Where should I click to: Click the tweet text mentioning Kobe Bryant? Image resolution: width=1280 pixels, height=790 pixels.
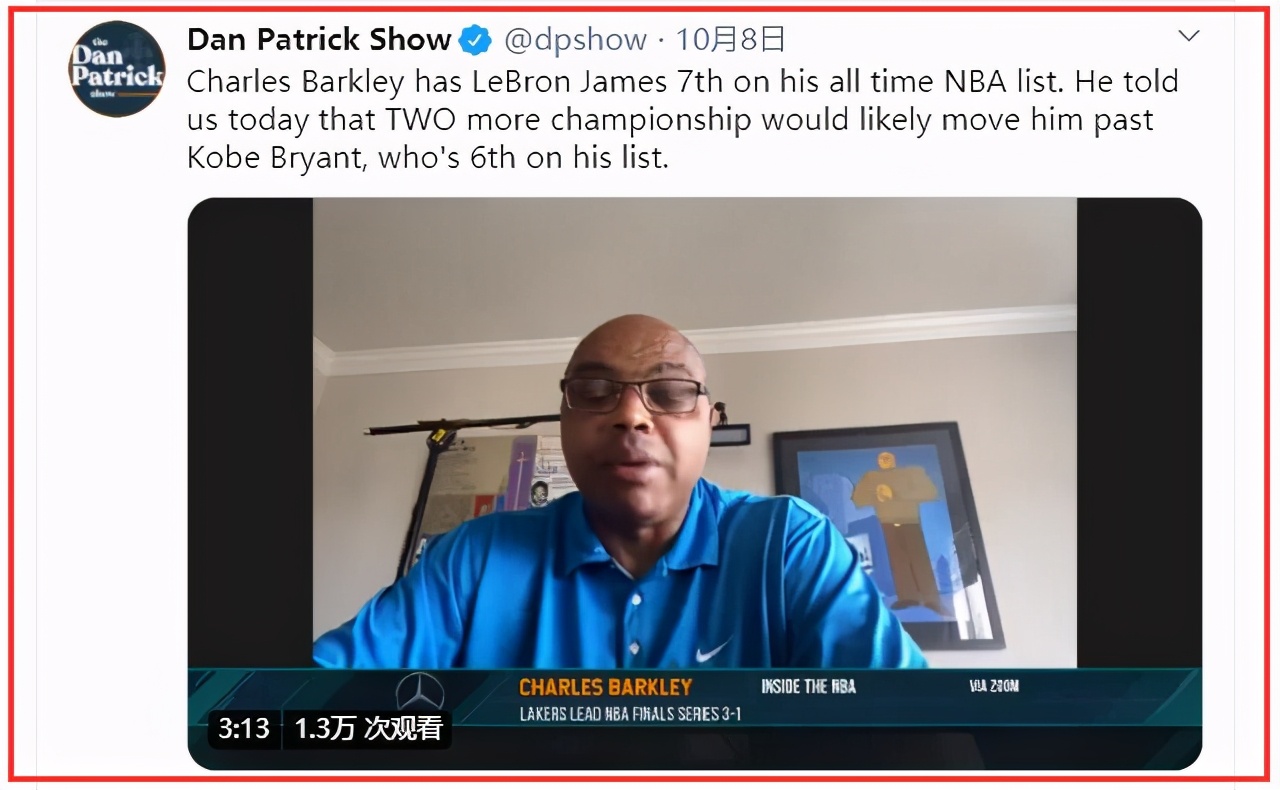coord(427,157)
